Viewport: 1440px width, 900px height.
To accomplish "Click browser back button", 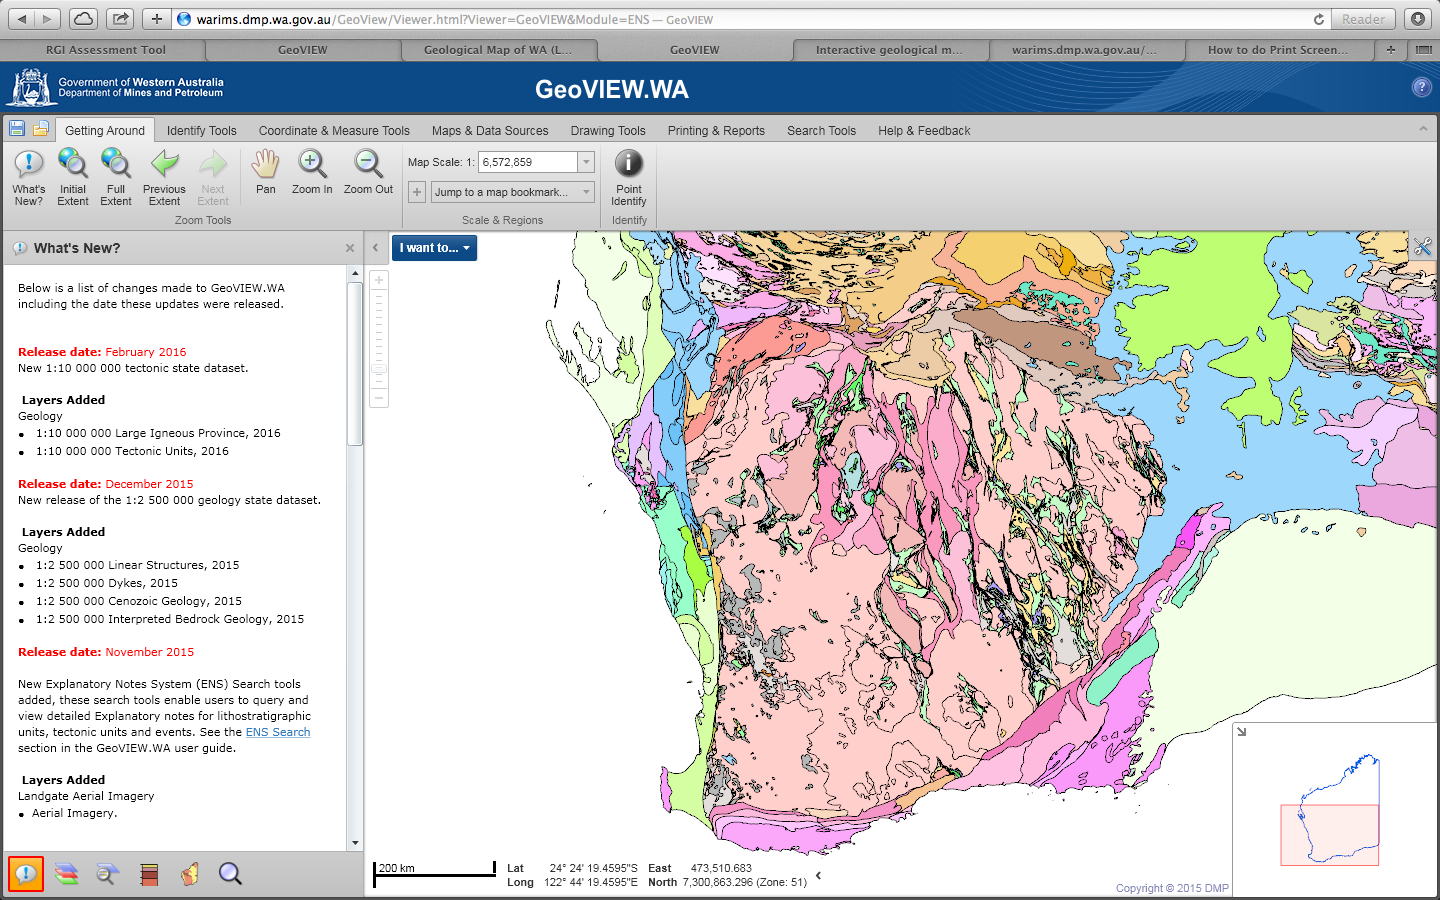I will pos(22,18).
